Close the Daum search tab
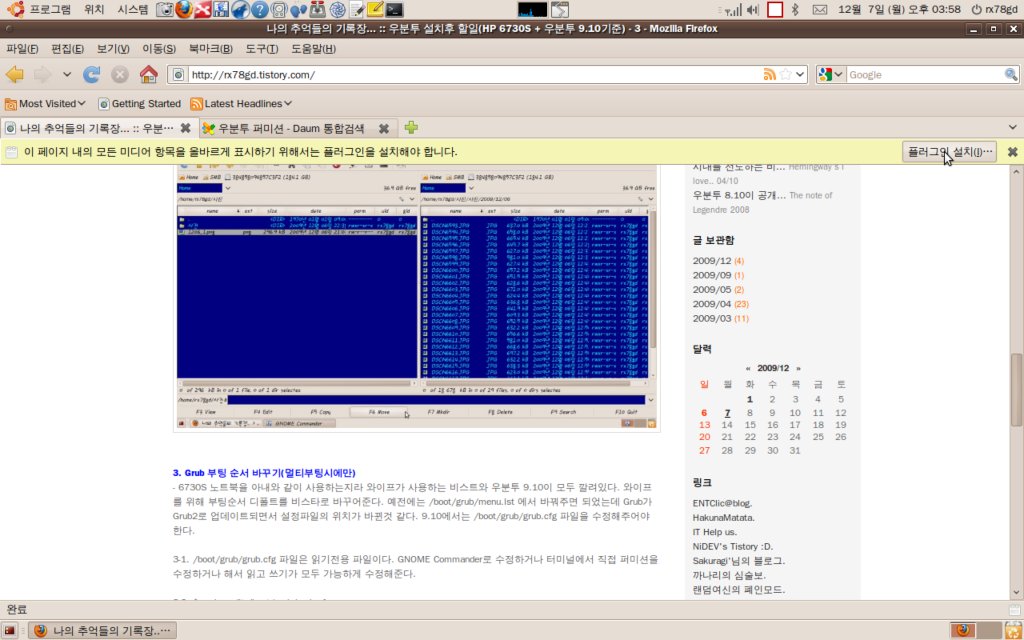The height and width of the screenshot is (640, 1024). pos(384,128)
